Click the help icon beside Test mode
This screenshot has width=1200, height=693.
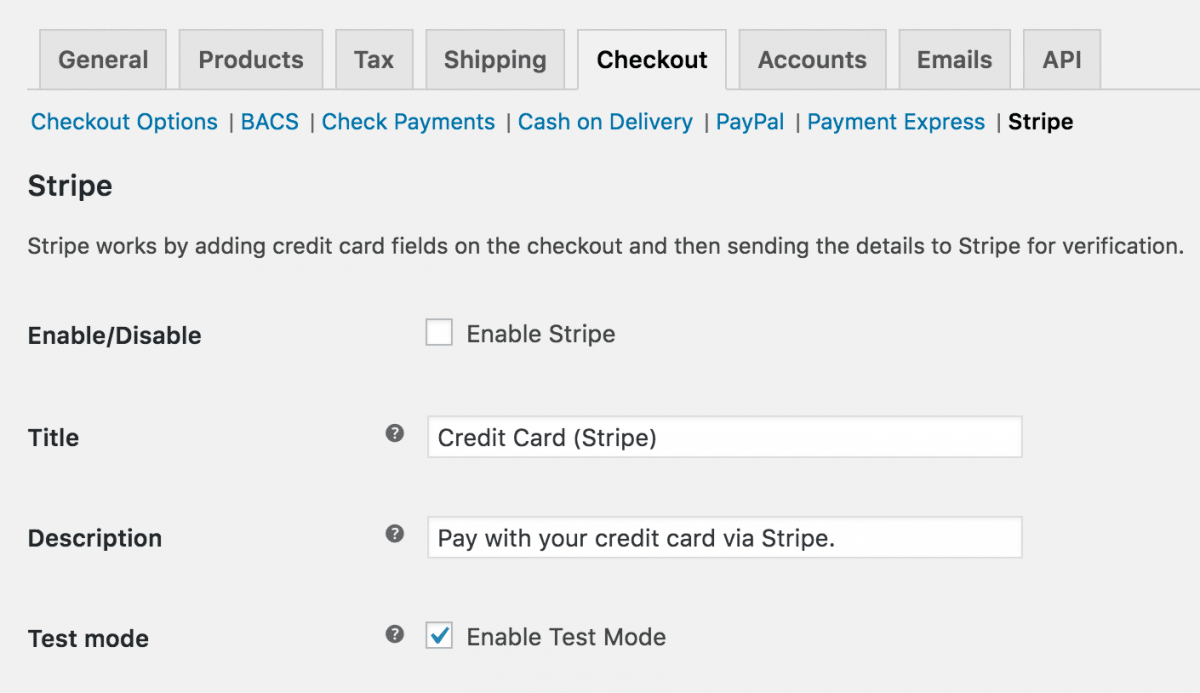tap(394, 635)
